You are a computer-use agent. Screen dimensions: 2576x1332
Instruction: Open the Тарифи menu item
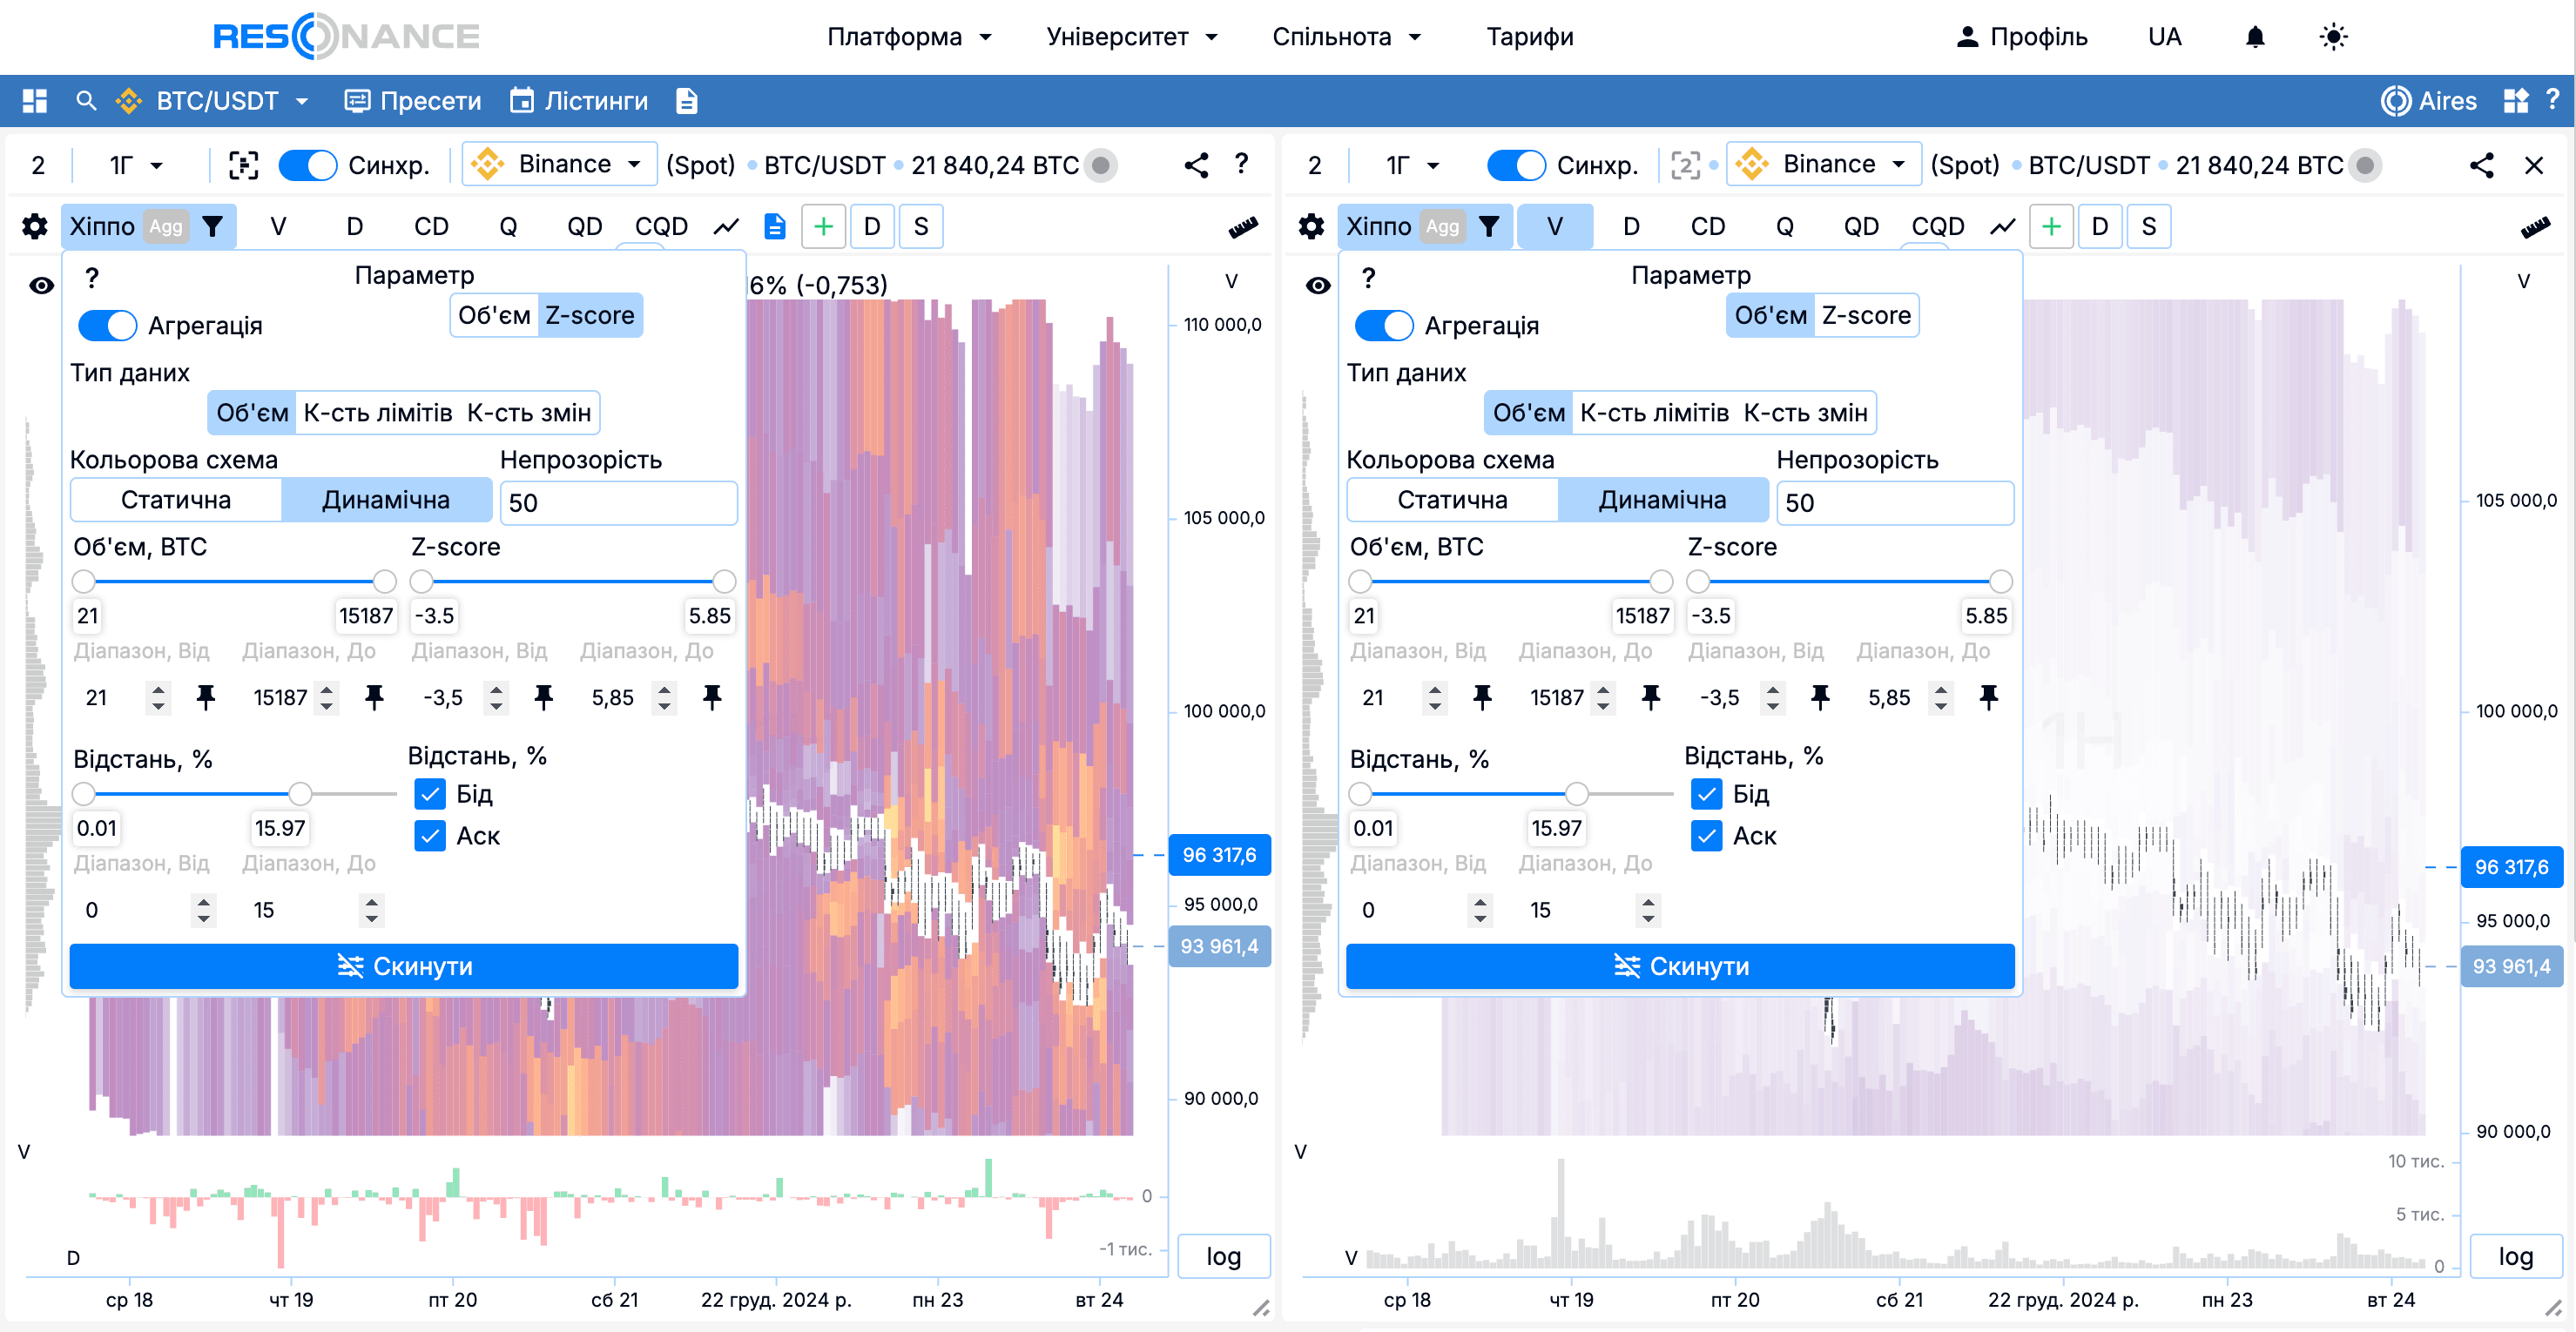(1529, 37)
